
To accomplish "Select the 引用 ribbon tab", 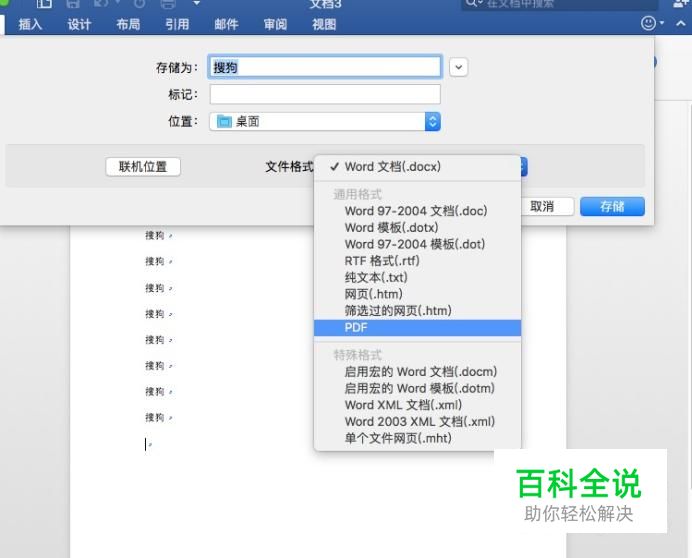I will click(177, 24).
